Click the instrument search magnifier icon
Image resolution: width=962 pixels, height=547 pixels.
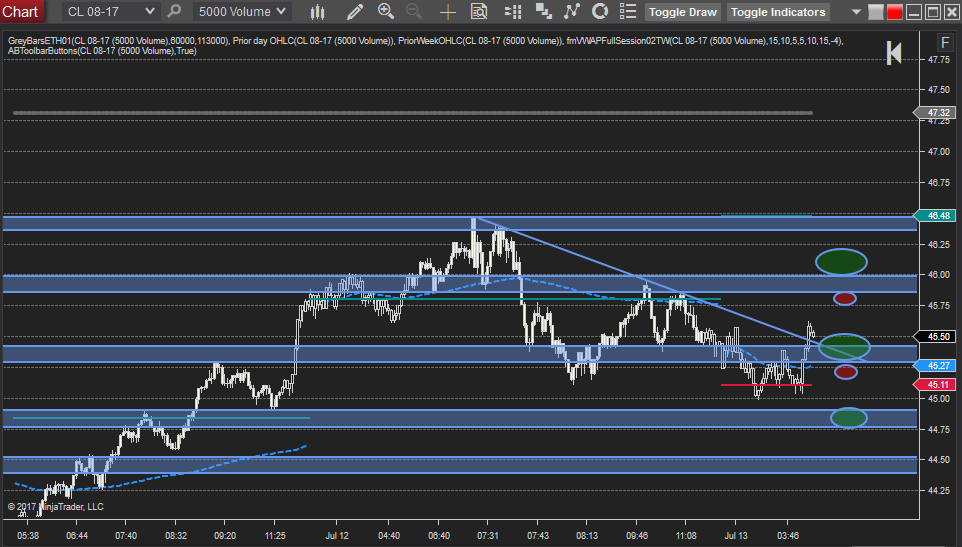[174, 11]
